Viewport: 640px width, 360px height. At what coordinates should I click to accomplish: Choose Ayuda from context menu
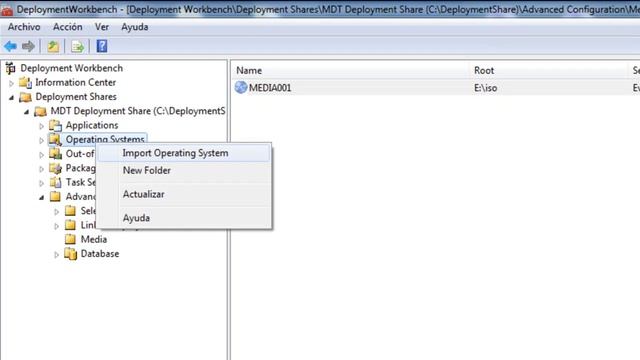coord(184,218)
